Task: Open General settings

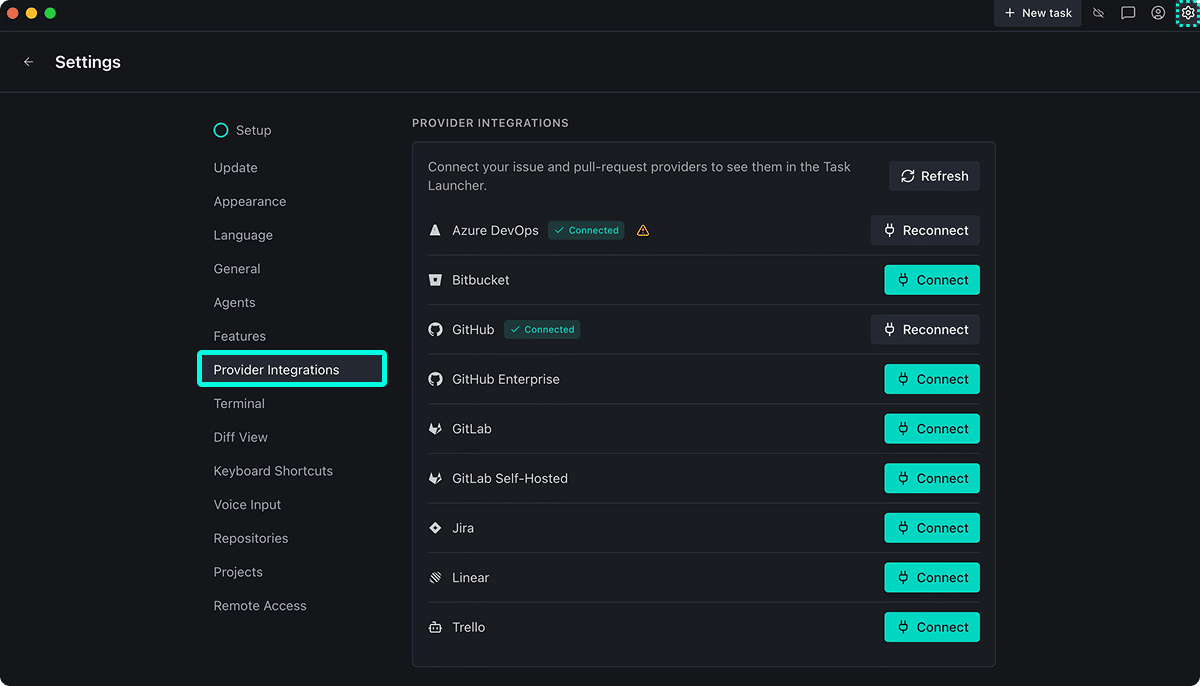Action: pos(237,269)
